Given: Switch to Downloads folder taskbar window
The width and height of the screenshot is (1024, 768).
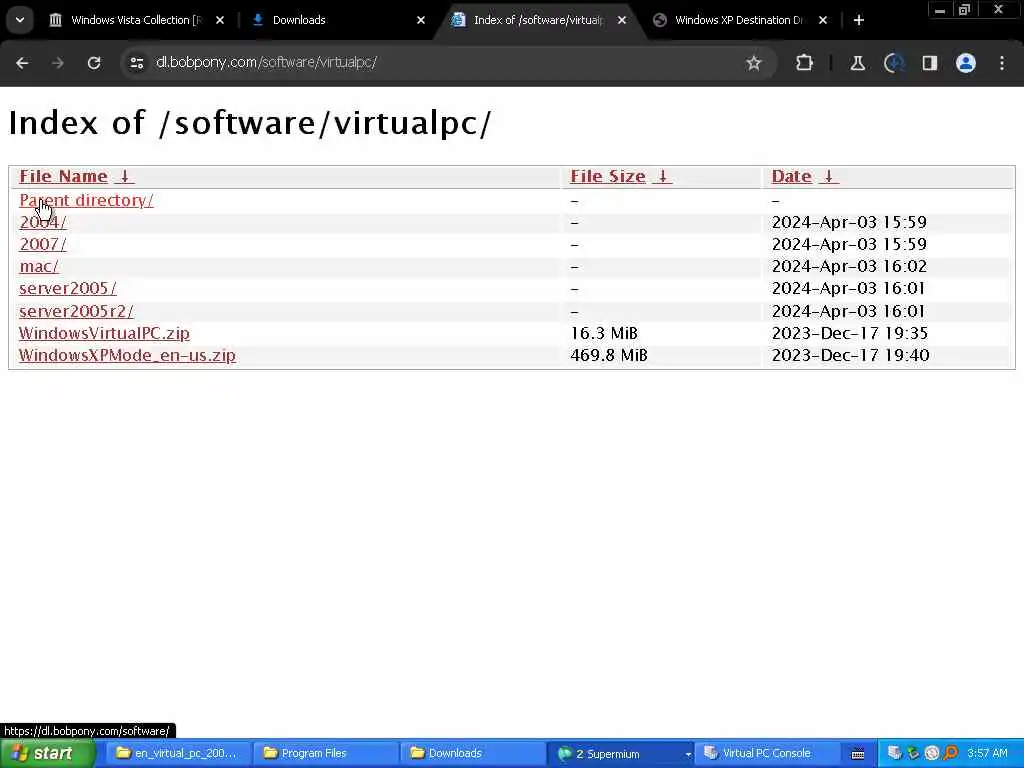Looking at the screenshot, I should point(472,754).
